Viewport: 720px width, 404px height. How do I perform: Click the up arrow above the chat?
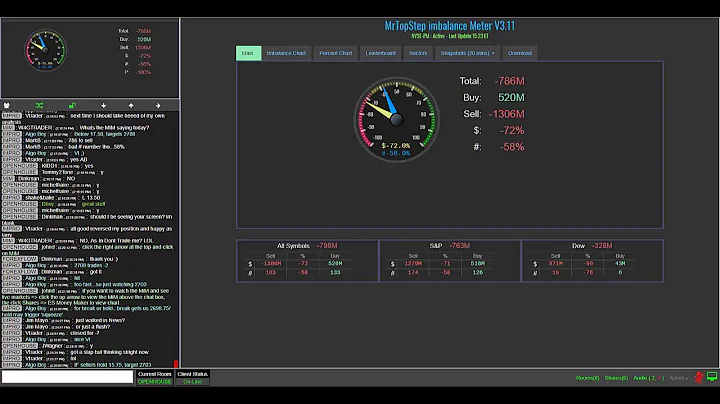(x=131, y=106)
